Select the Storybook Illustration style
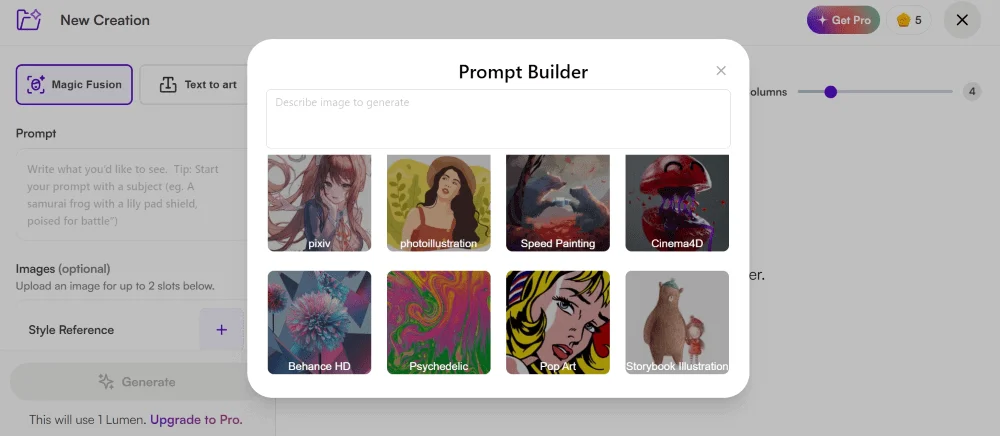 677,323
